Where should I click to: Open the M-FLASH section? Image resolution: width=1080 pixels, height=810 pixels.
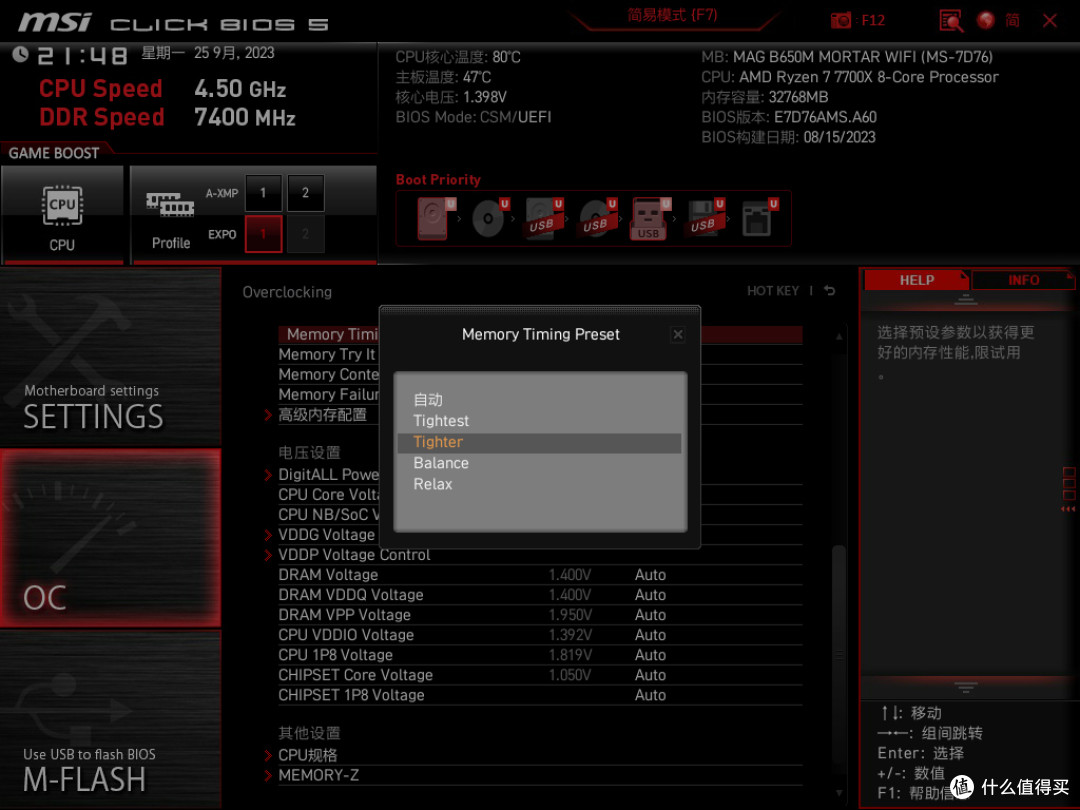pos(110,719)
